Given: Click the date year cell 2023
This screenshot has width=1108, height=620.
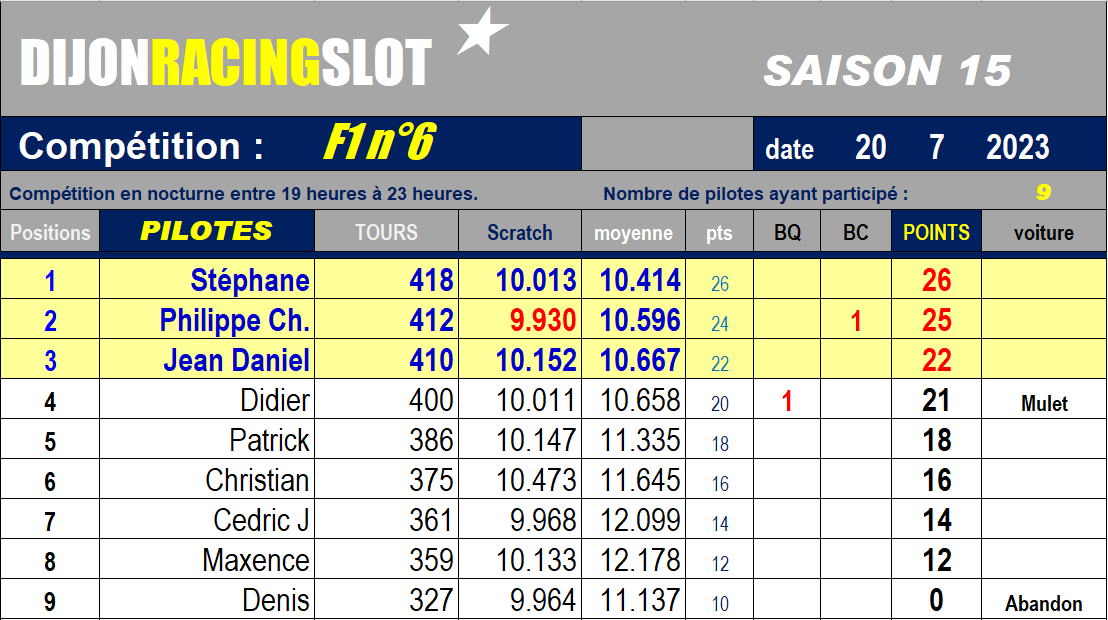Looking at the screenshot, I should click(1018, 148).
